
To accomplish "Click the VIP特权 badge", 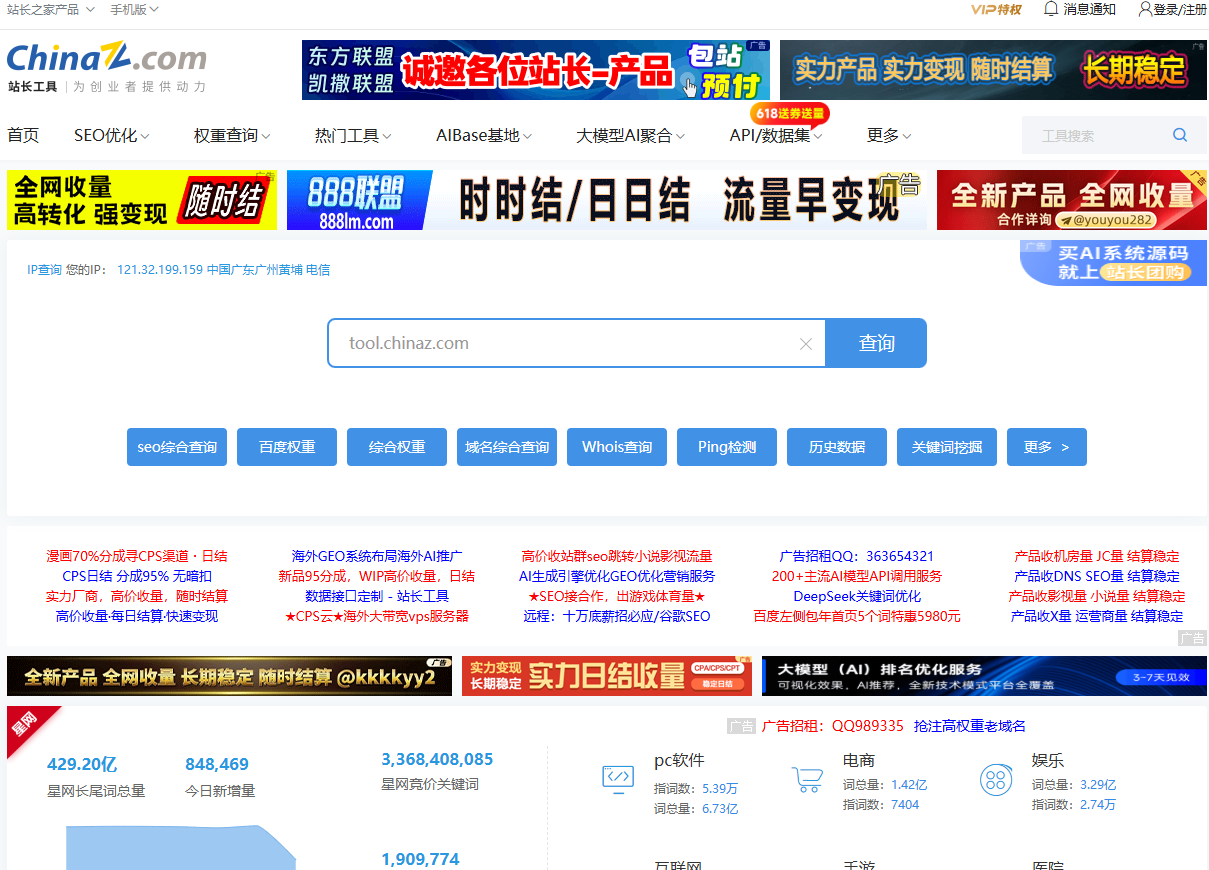I will [x=996, y=9].
